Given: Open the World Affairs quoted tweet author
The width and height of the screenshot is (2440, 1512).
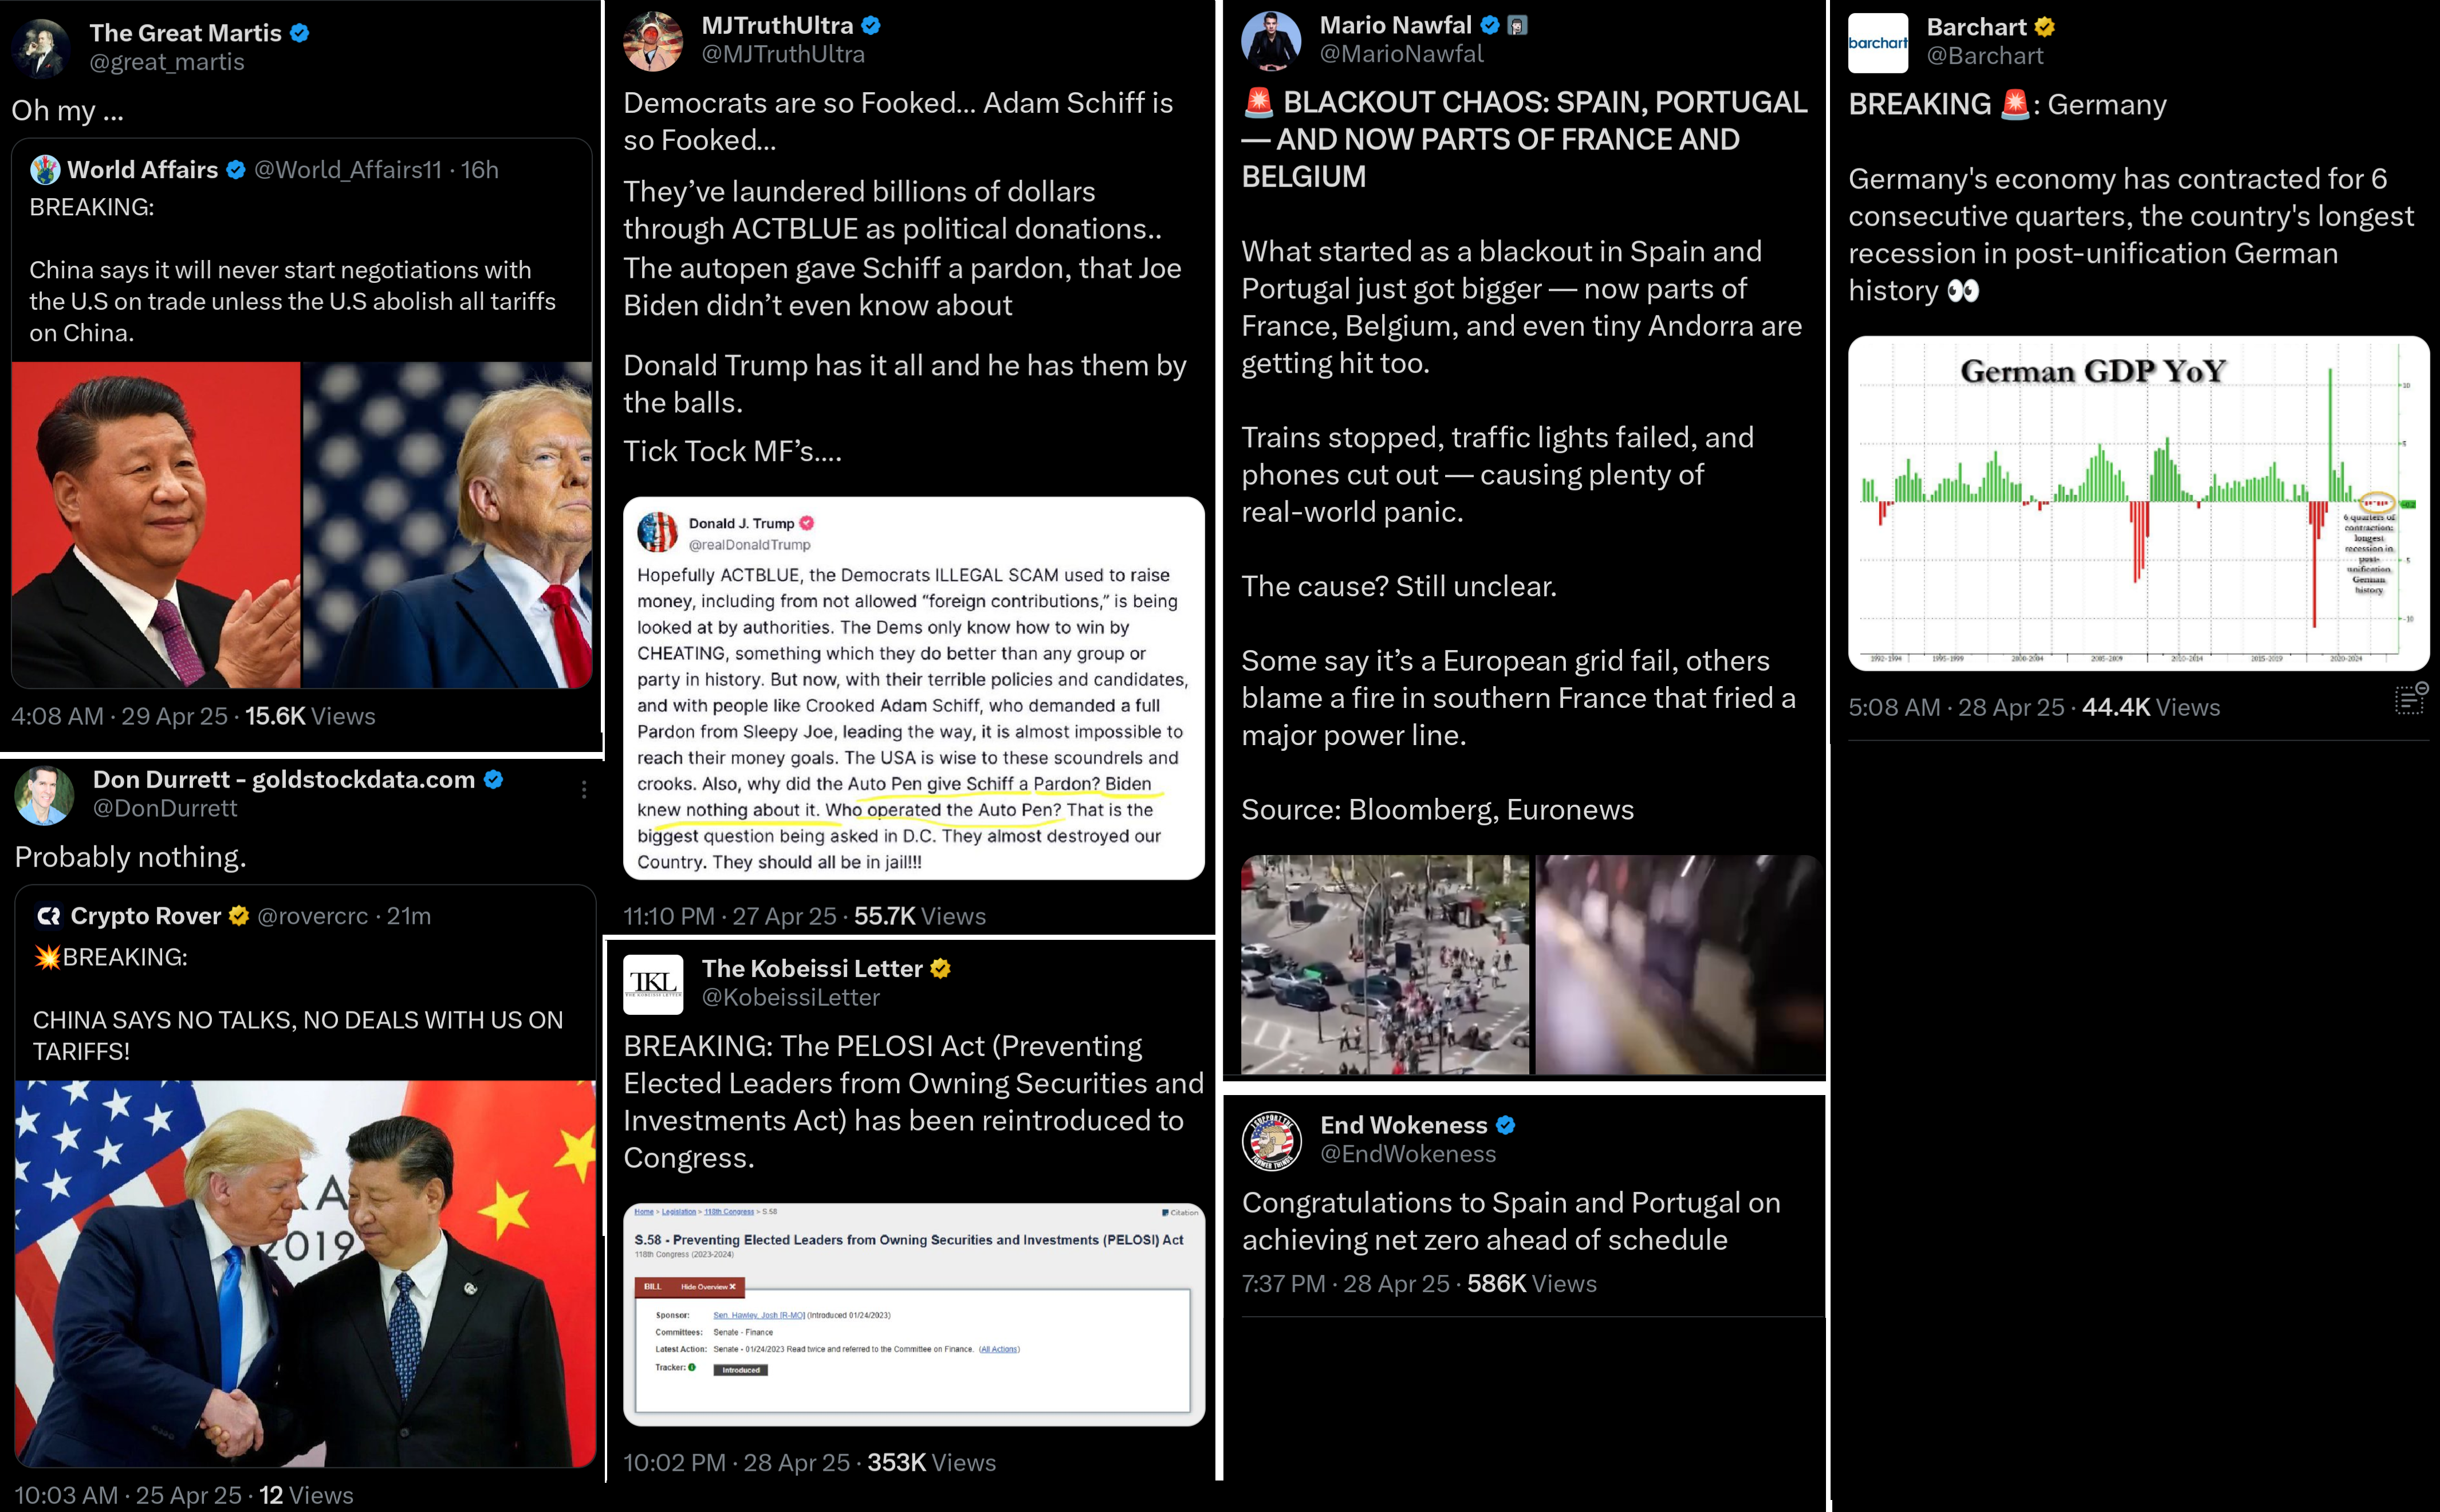Looking at the screenshot, I should [x=142, y=170].
